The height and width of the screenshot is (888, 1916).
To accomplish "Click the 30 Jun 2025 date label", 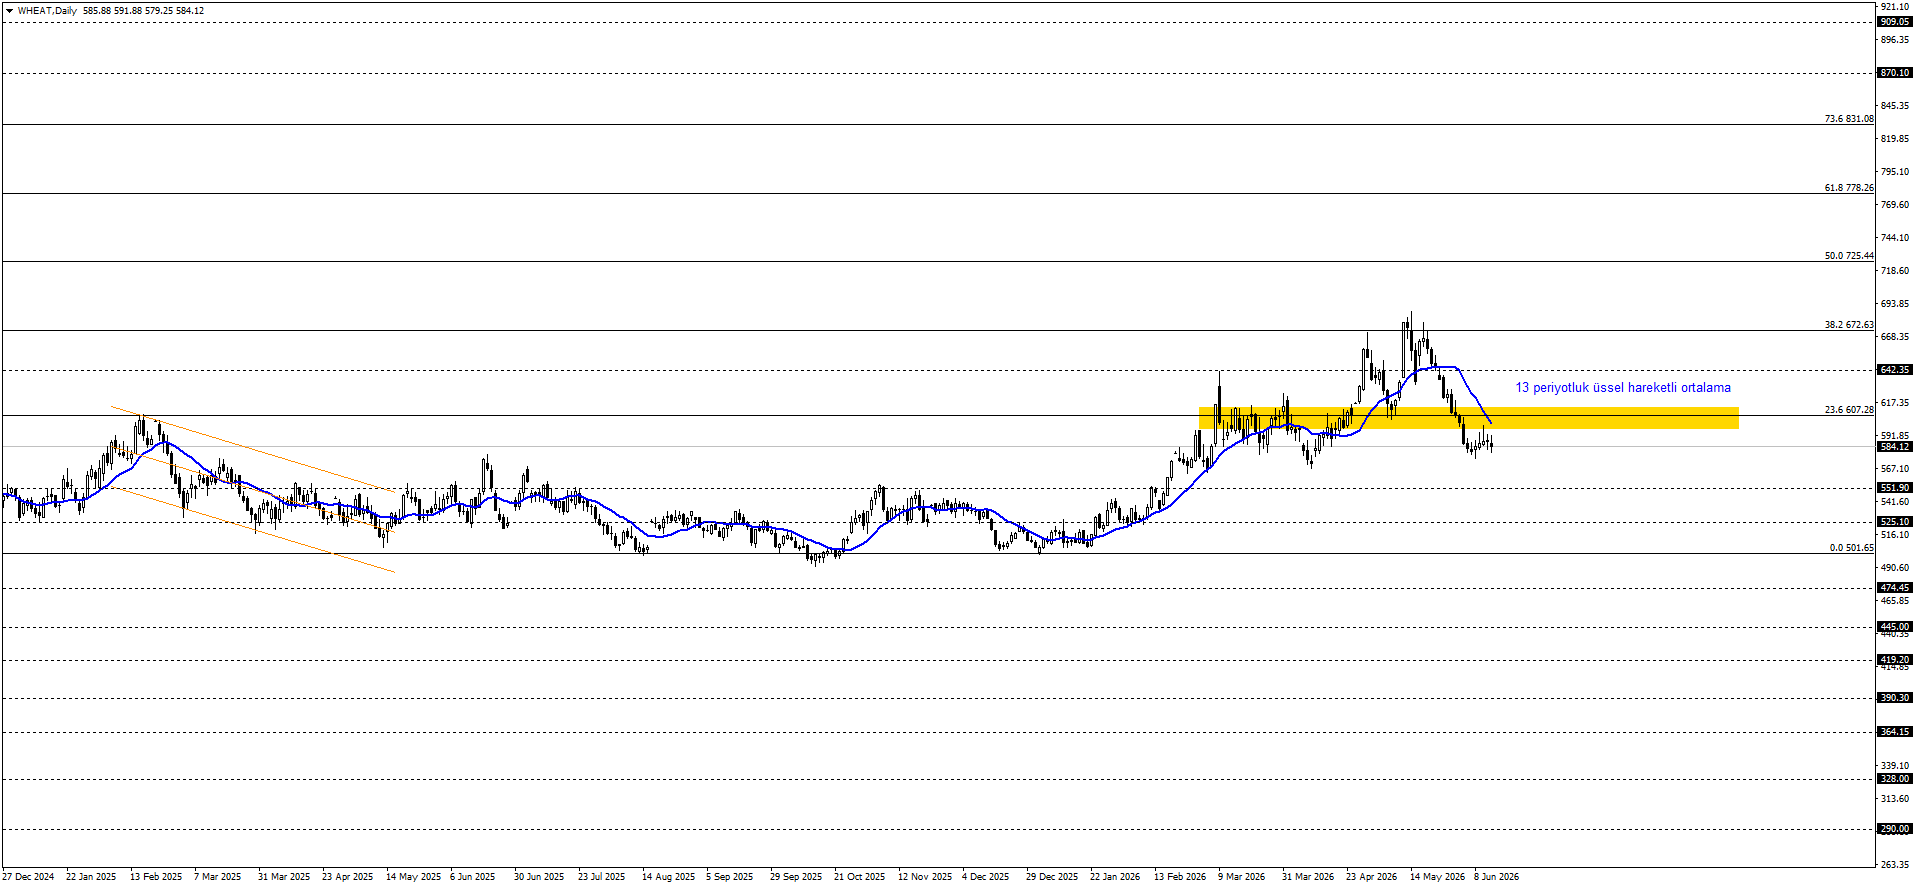I will coord(539,877).
